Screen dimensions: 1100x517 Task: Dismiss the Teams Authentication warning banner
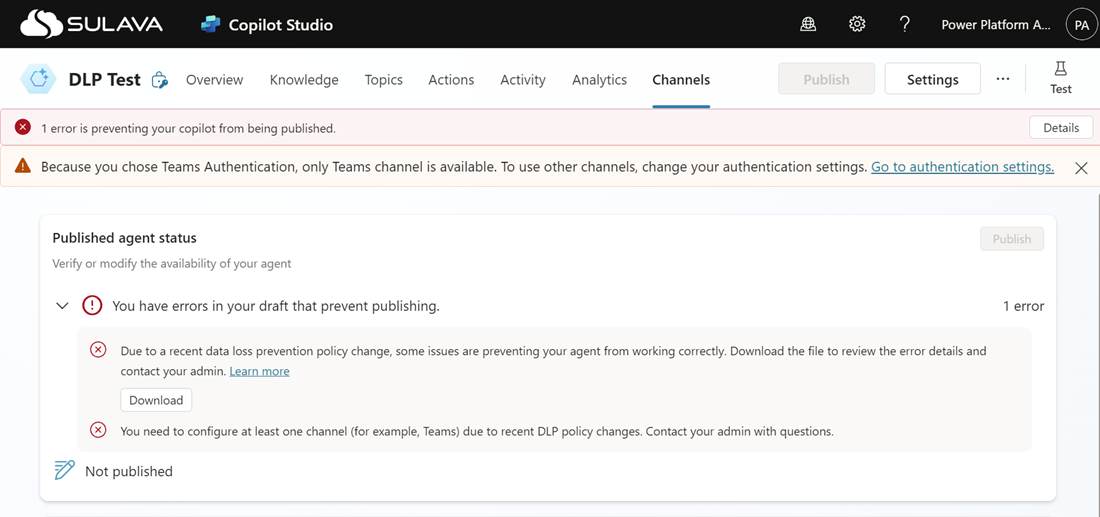point(1081,168)
